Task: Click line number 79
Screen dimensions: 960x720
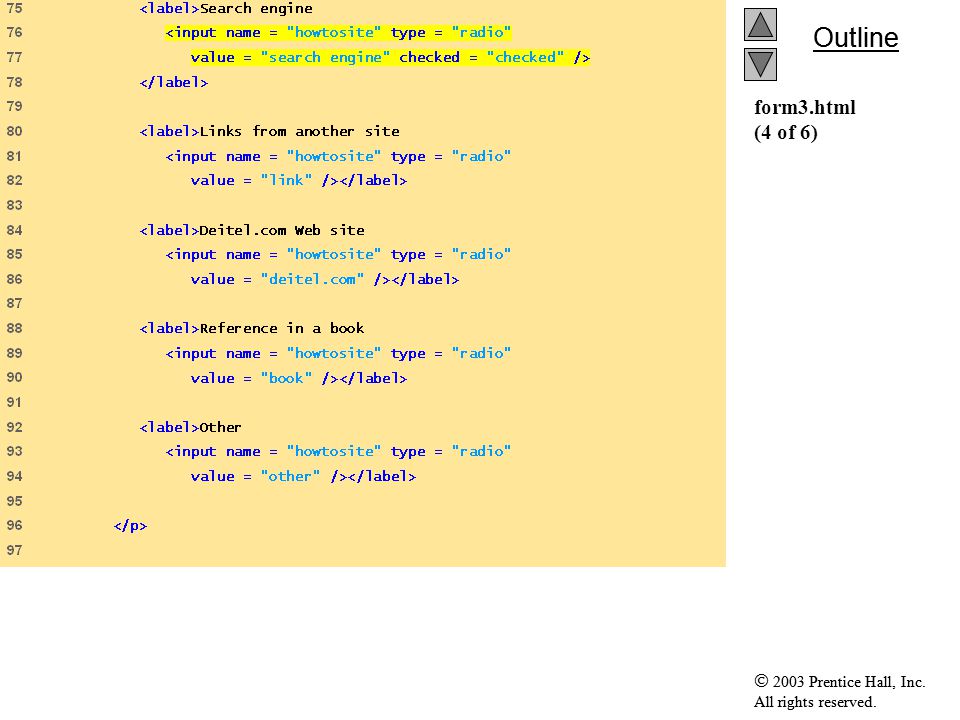Action: click(x=14, y=107)
